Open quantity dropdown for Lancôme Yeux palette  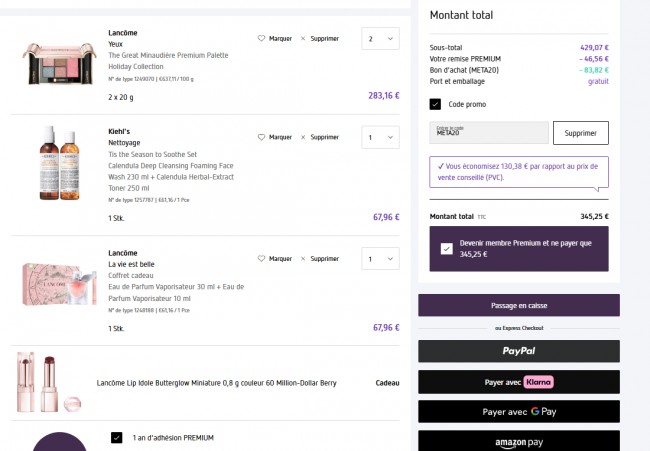[x=380, y=39]
